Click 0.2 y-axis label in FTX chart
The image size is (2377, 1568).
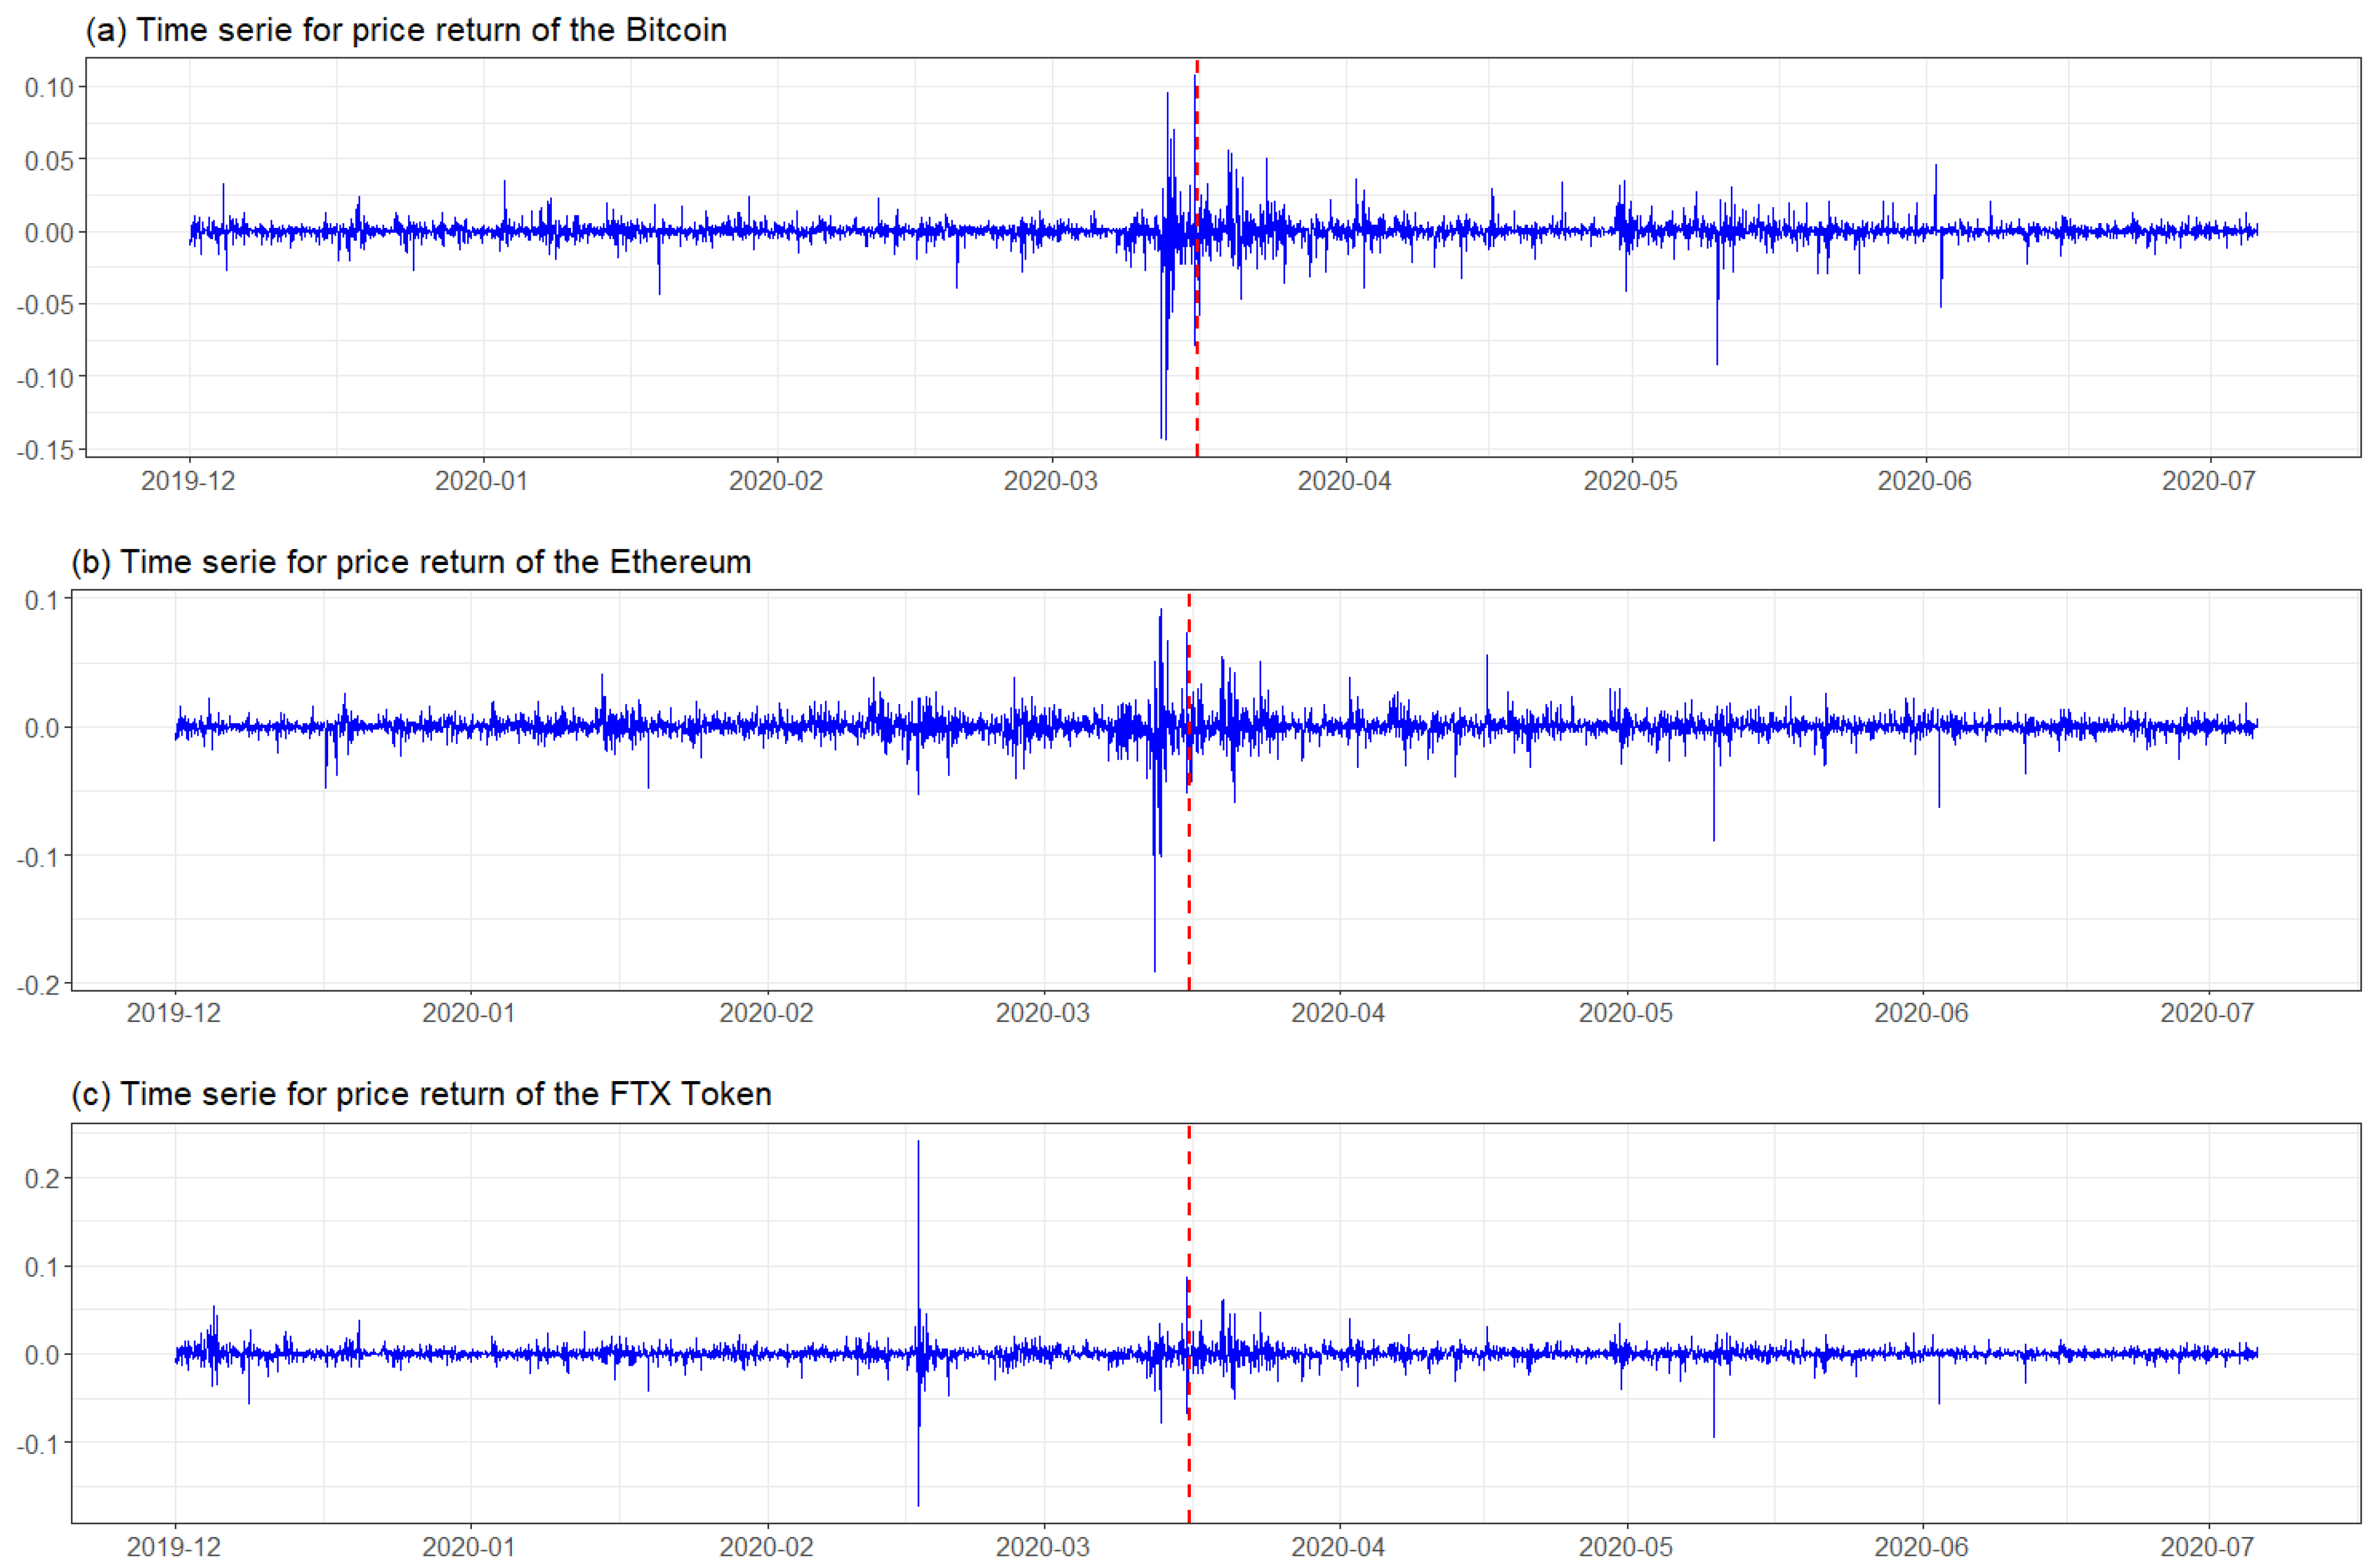click(x=42, y=1178)
